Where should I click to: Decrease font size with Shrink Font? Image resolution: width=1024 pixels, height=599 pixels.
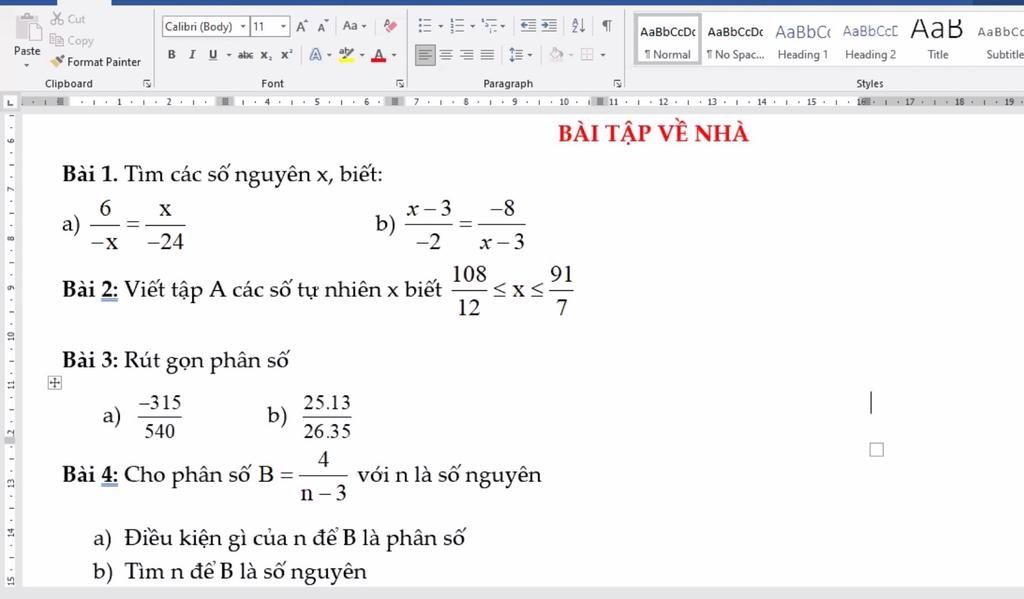pyautogui.click(x=323, y=26)
